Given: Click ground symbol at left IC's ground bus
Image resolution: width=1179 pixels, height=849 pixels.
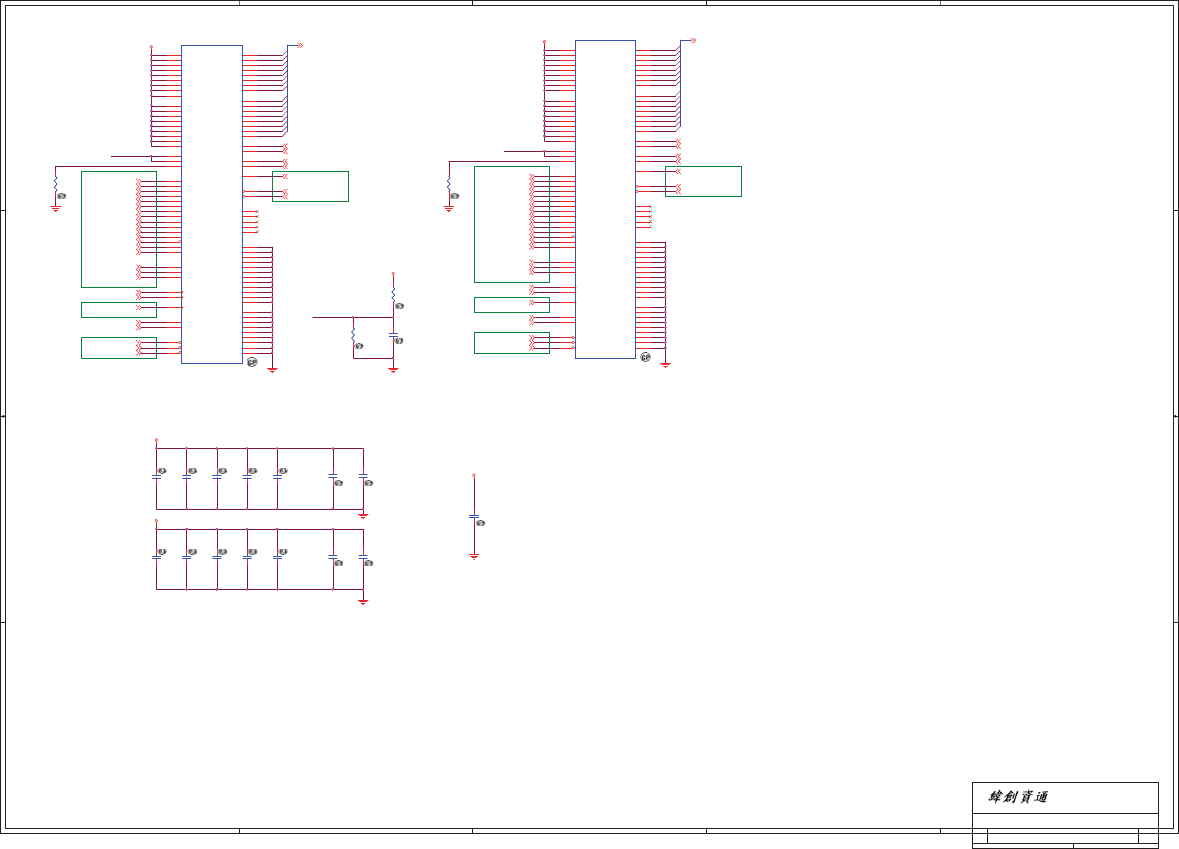Looking at the screenshot, I should [x=272, y=369].
